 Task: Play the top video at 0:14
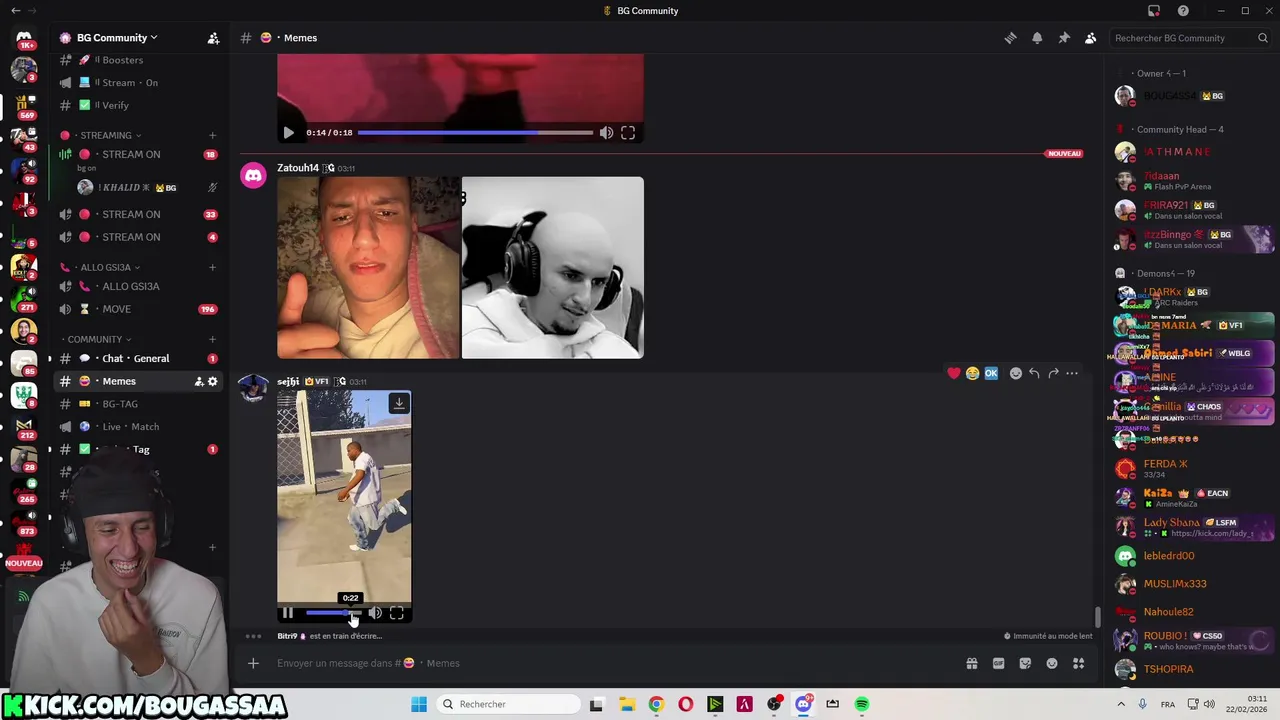pos(289,132)
